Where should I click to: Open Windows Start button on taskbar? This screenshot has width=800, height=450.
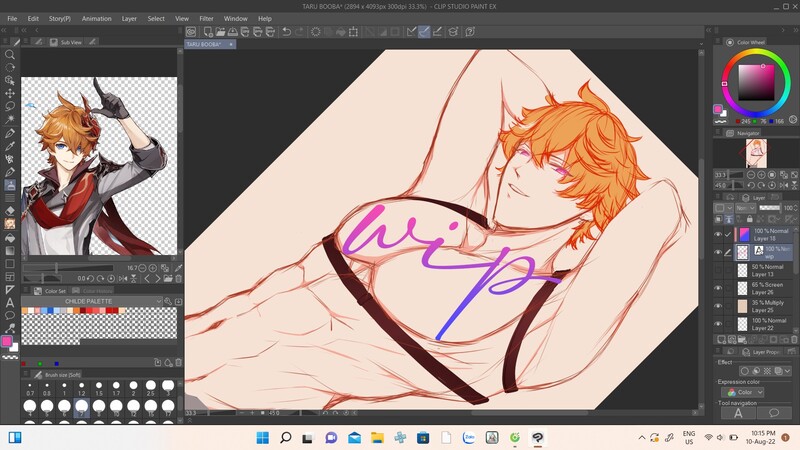(x=262, y=438)
